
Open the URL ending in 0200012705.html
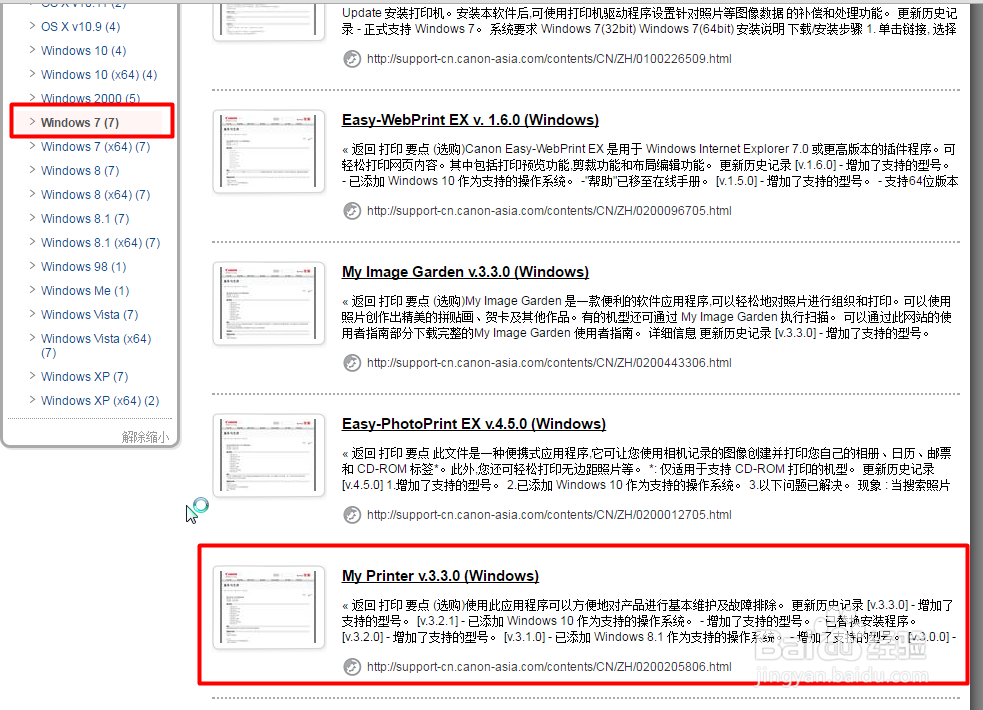click(549, 515)
